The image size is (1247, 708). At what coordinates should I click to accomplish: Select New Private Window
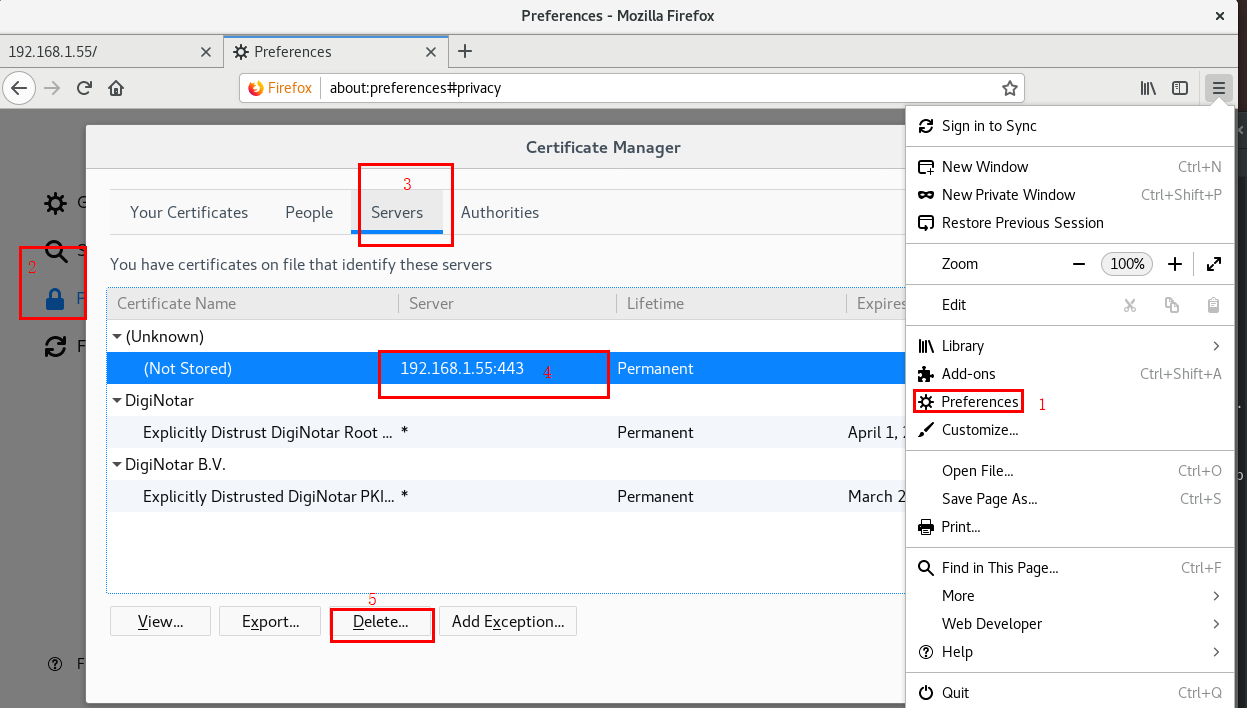click(x=1069, y=195)
